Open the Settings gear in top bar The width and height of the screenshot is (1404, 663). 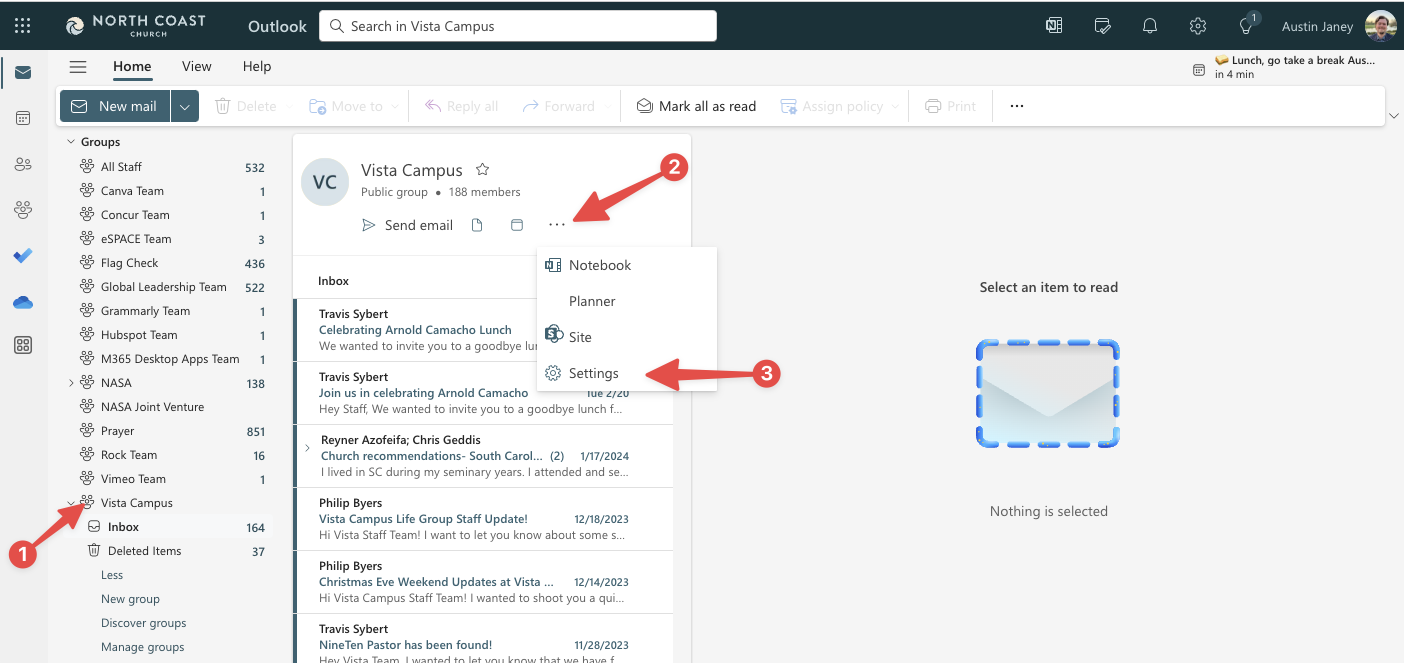coord(1197,26)
